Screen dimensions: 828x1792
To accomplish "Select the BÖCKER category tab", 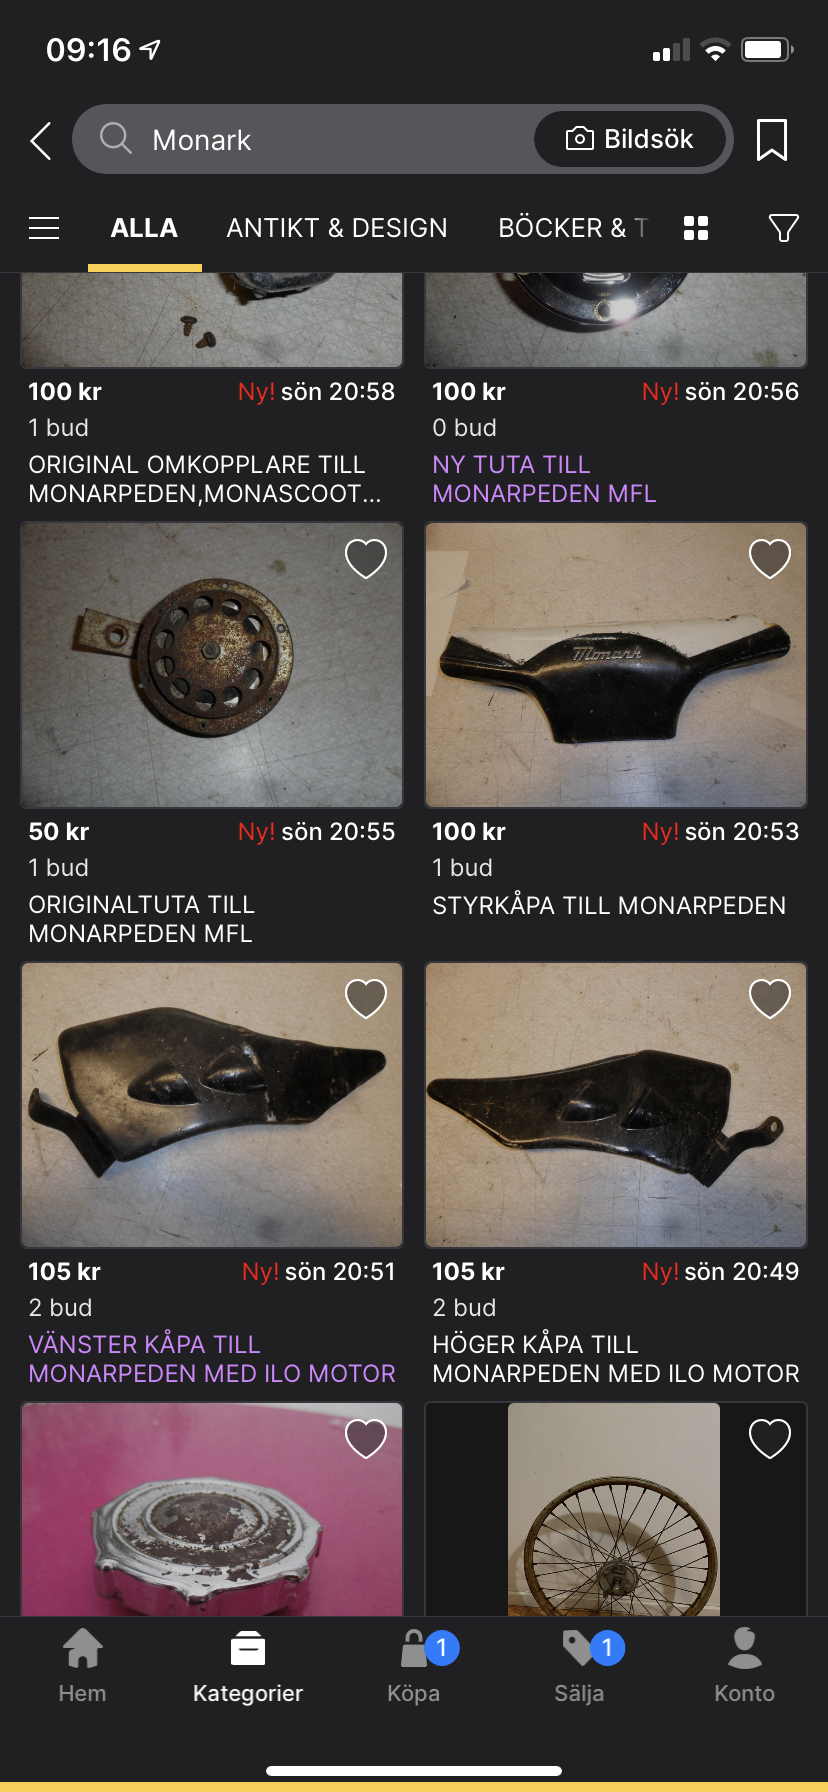I will (573, 228).
